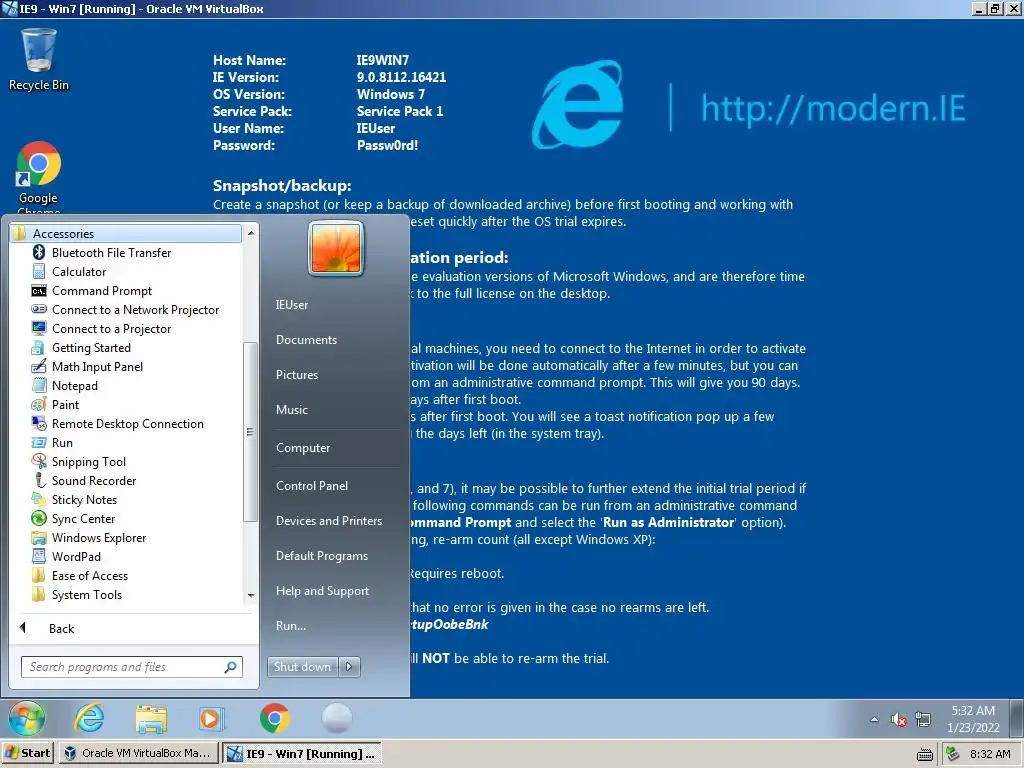Click the host keyboard tray icon
1024x768 pixels.
925,754
